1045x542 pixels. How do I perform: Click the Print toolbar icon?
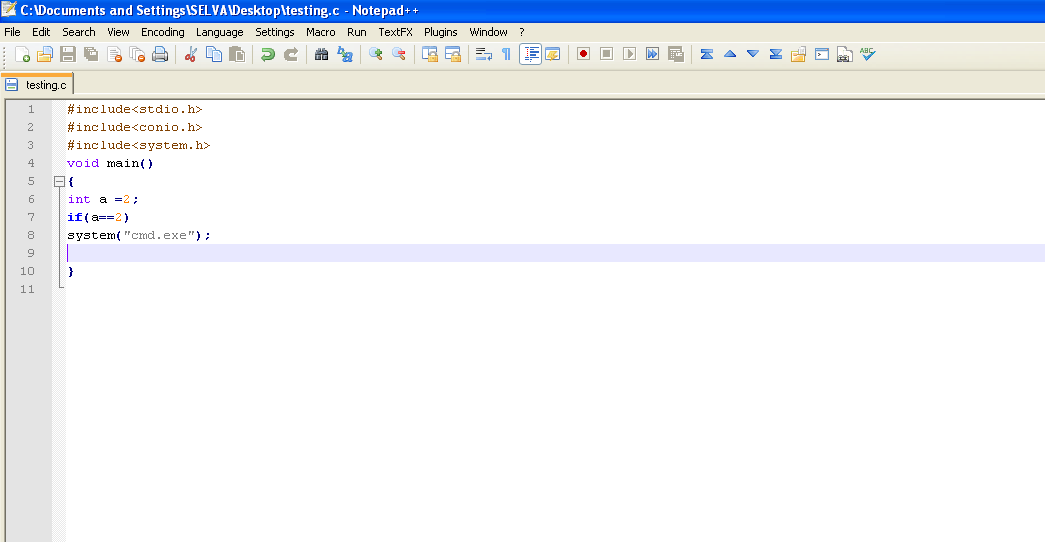(160, 54)
